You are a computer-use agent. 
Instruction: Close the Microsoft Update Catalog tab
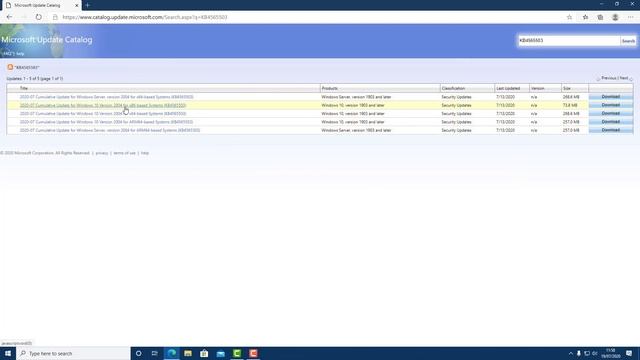pos(76,5)
